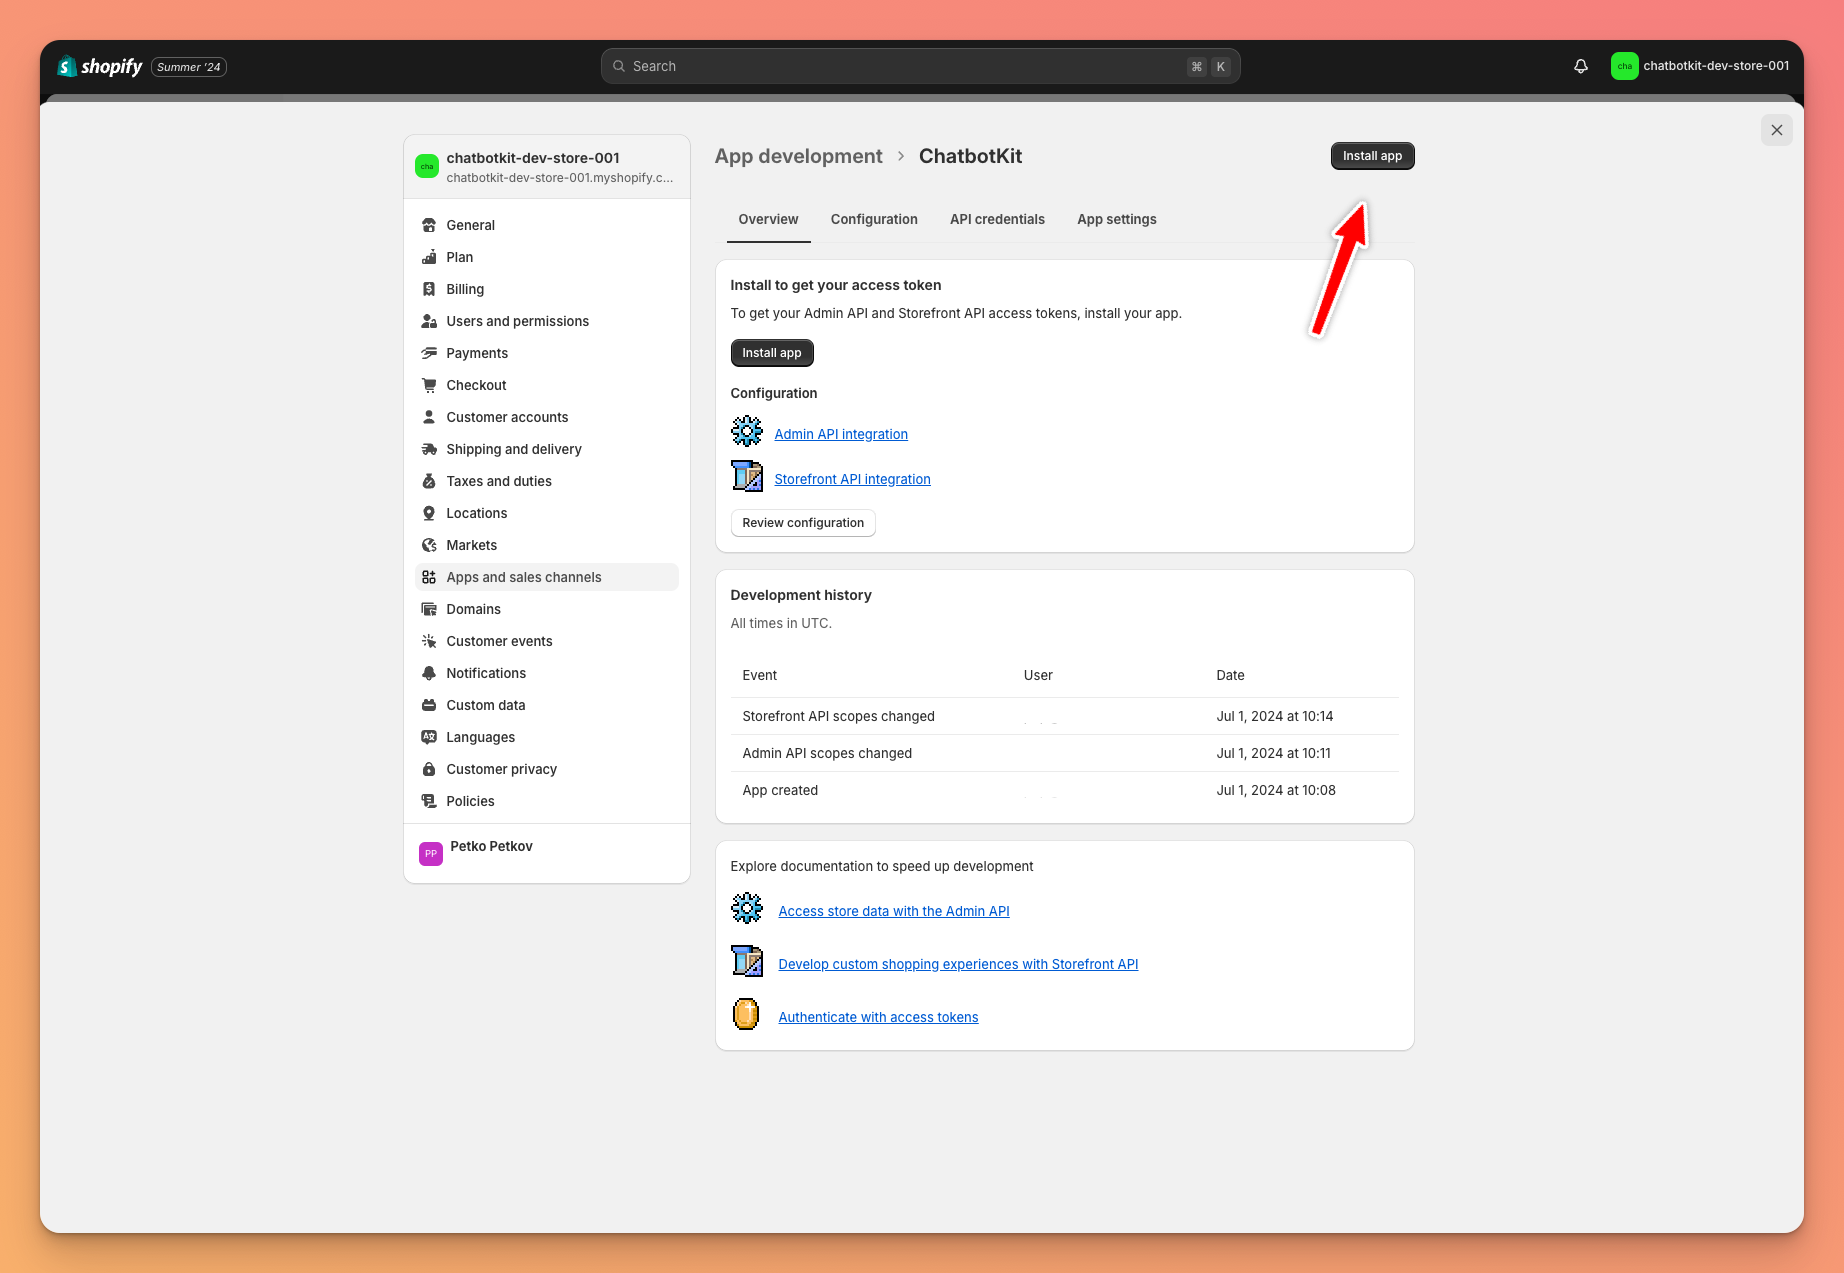
Task: Click Install app button in page header
Action: point(1372,156)
